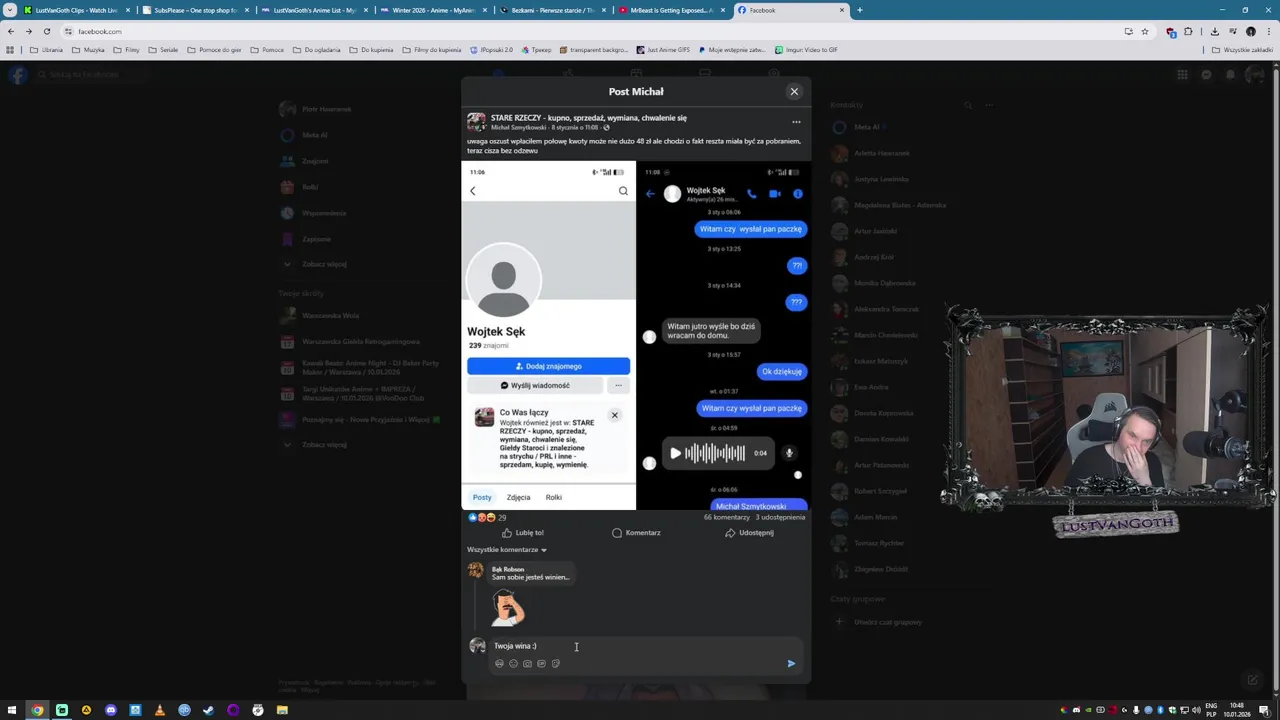1280x720 pixels.
Task: Open Bąk Robson's commenter name
Action: click(x=507, y=569)
